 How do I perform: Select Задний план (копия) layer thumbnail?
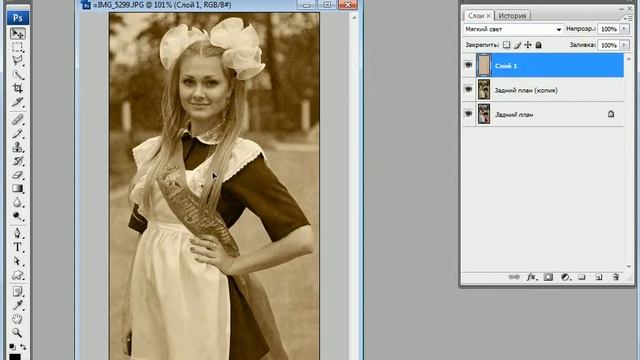pyautogui.click(x=484, y=89)
